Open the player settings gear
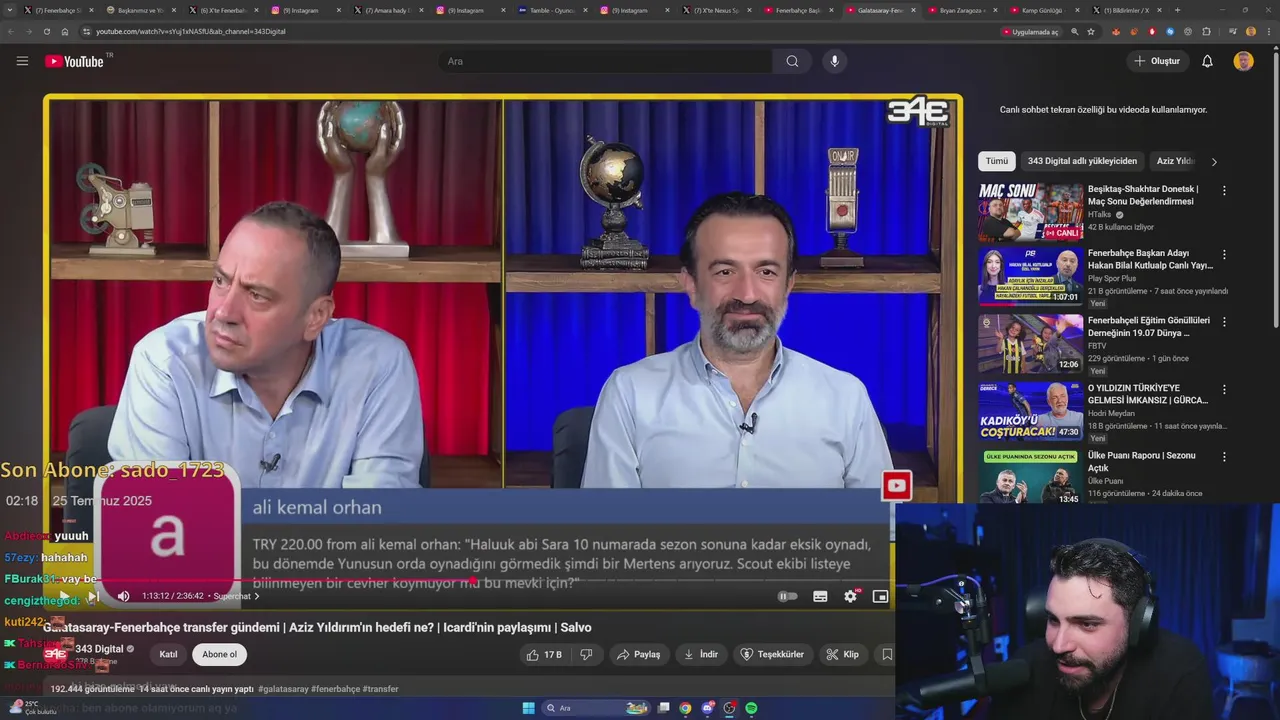Screen dimensions: 1280x720 click(x=850, y=596)
